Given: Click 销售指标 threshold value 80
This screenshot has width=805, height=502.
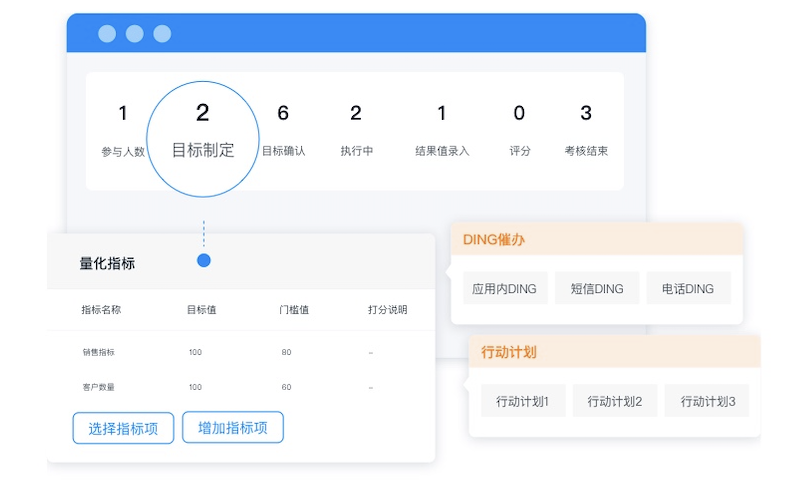Looking at the screenshot, I should [286, 352].
